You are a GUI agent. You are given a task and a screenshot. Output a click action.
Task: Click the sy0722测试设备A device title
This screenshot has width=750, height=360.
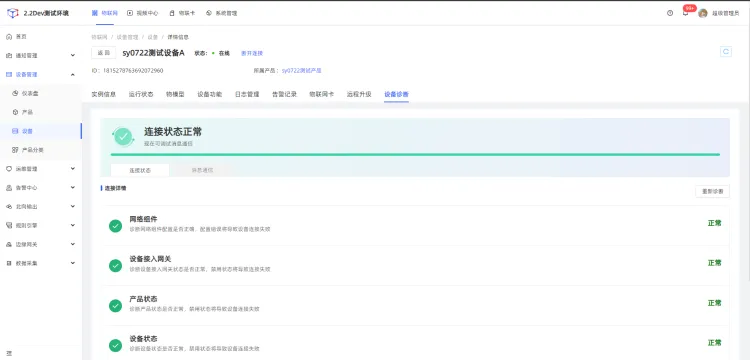click(154, 53)
